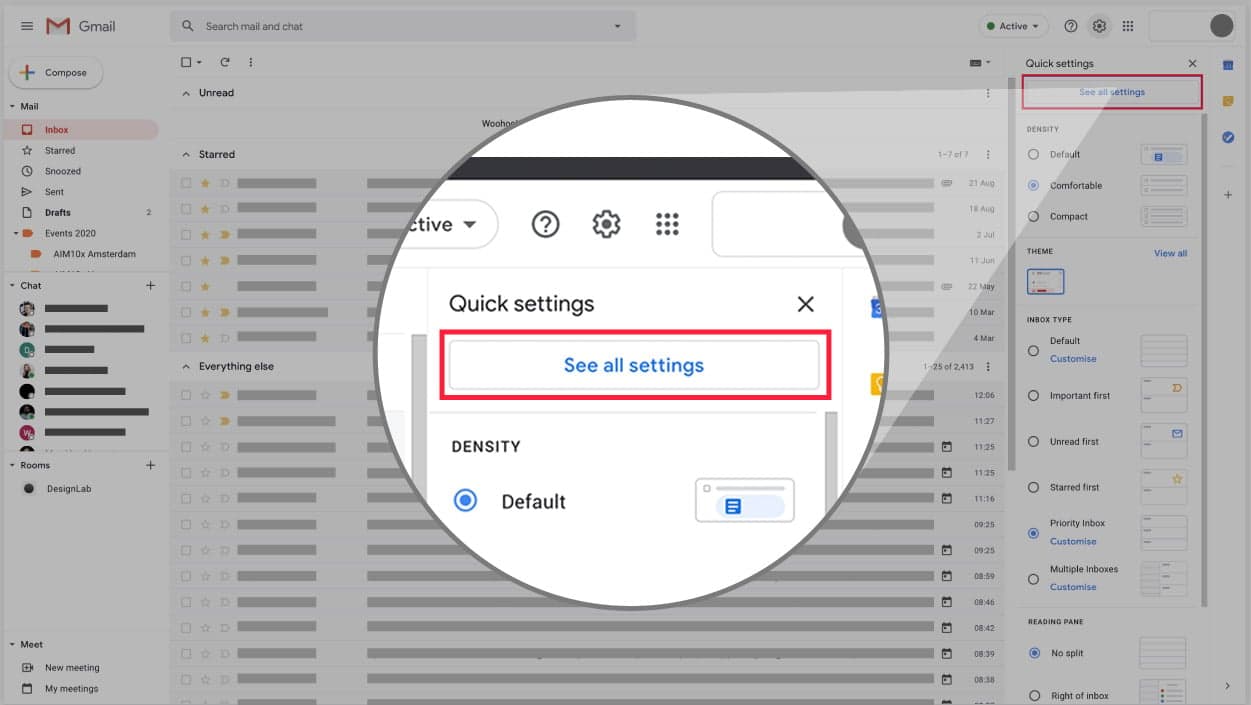Viewport: 1251px width, 705px height.
Task: Expand the search options dropdown arrow
Action: pos(617,26)
